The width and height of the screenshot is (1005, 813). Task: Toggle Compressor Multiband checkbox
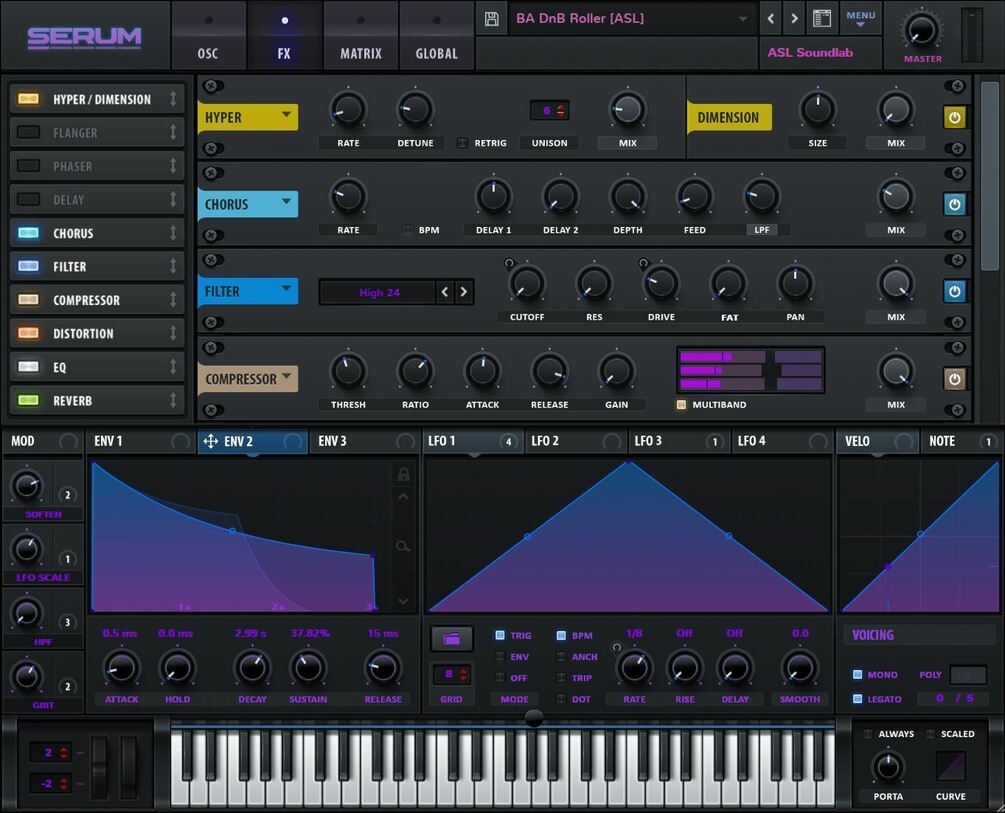681,405
